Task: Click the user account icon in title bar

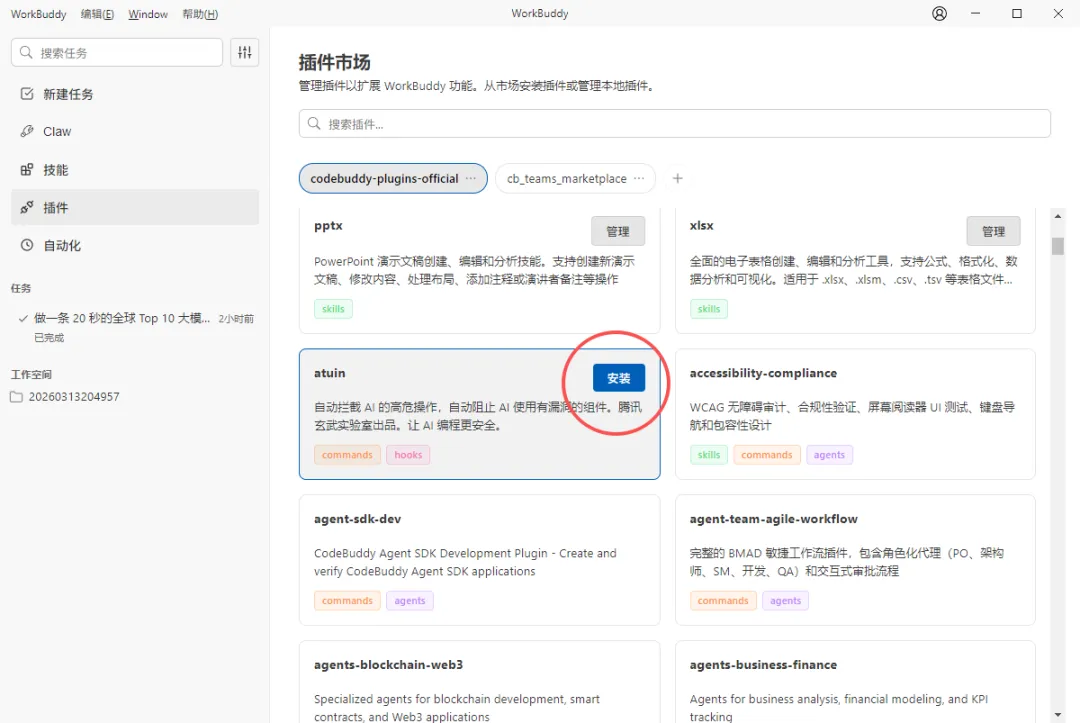Action: (939, 14)
